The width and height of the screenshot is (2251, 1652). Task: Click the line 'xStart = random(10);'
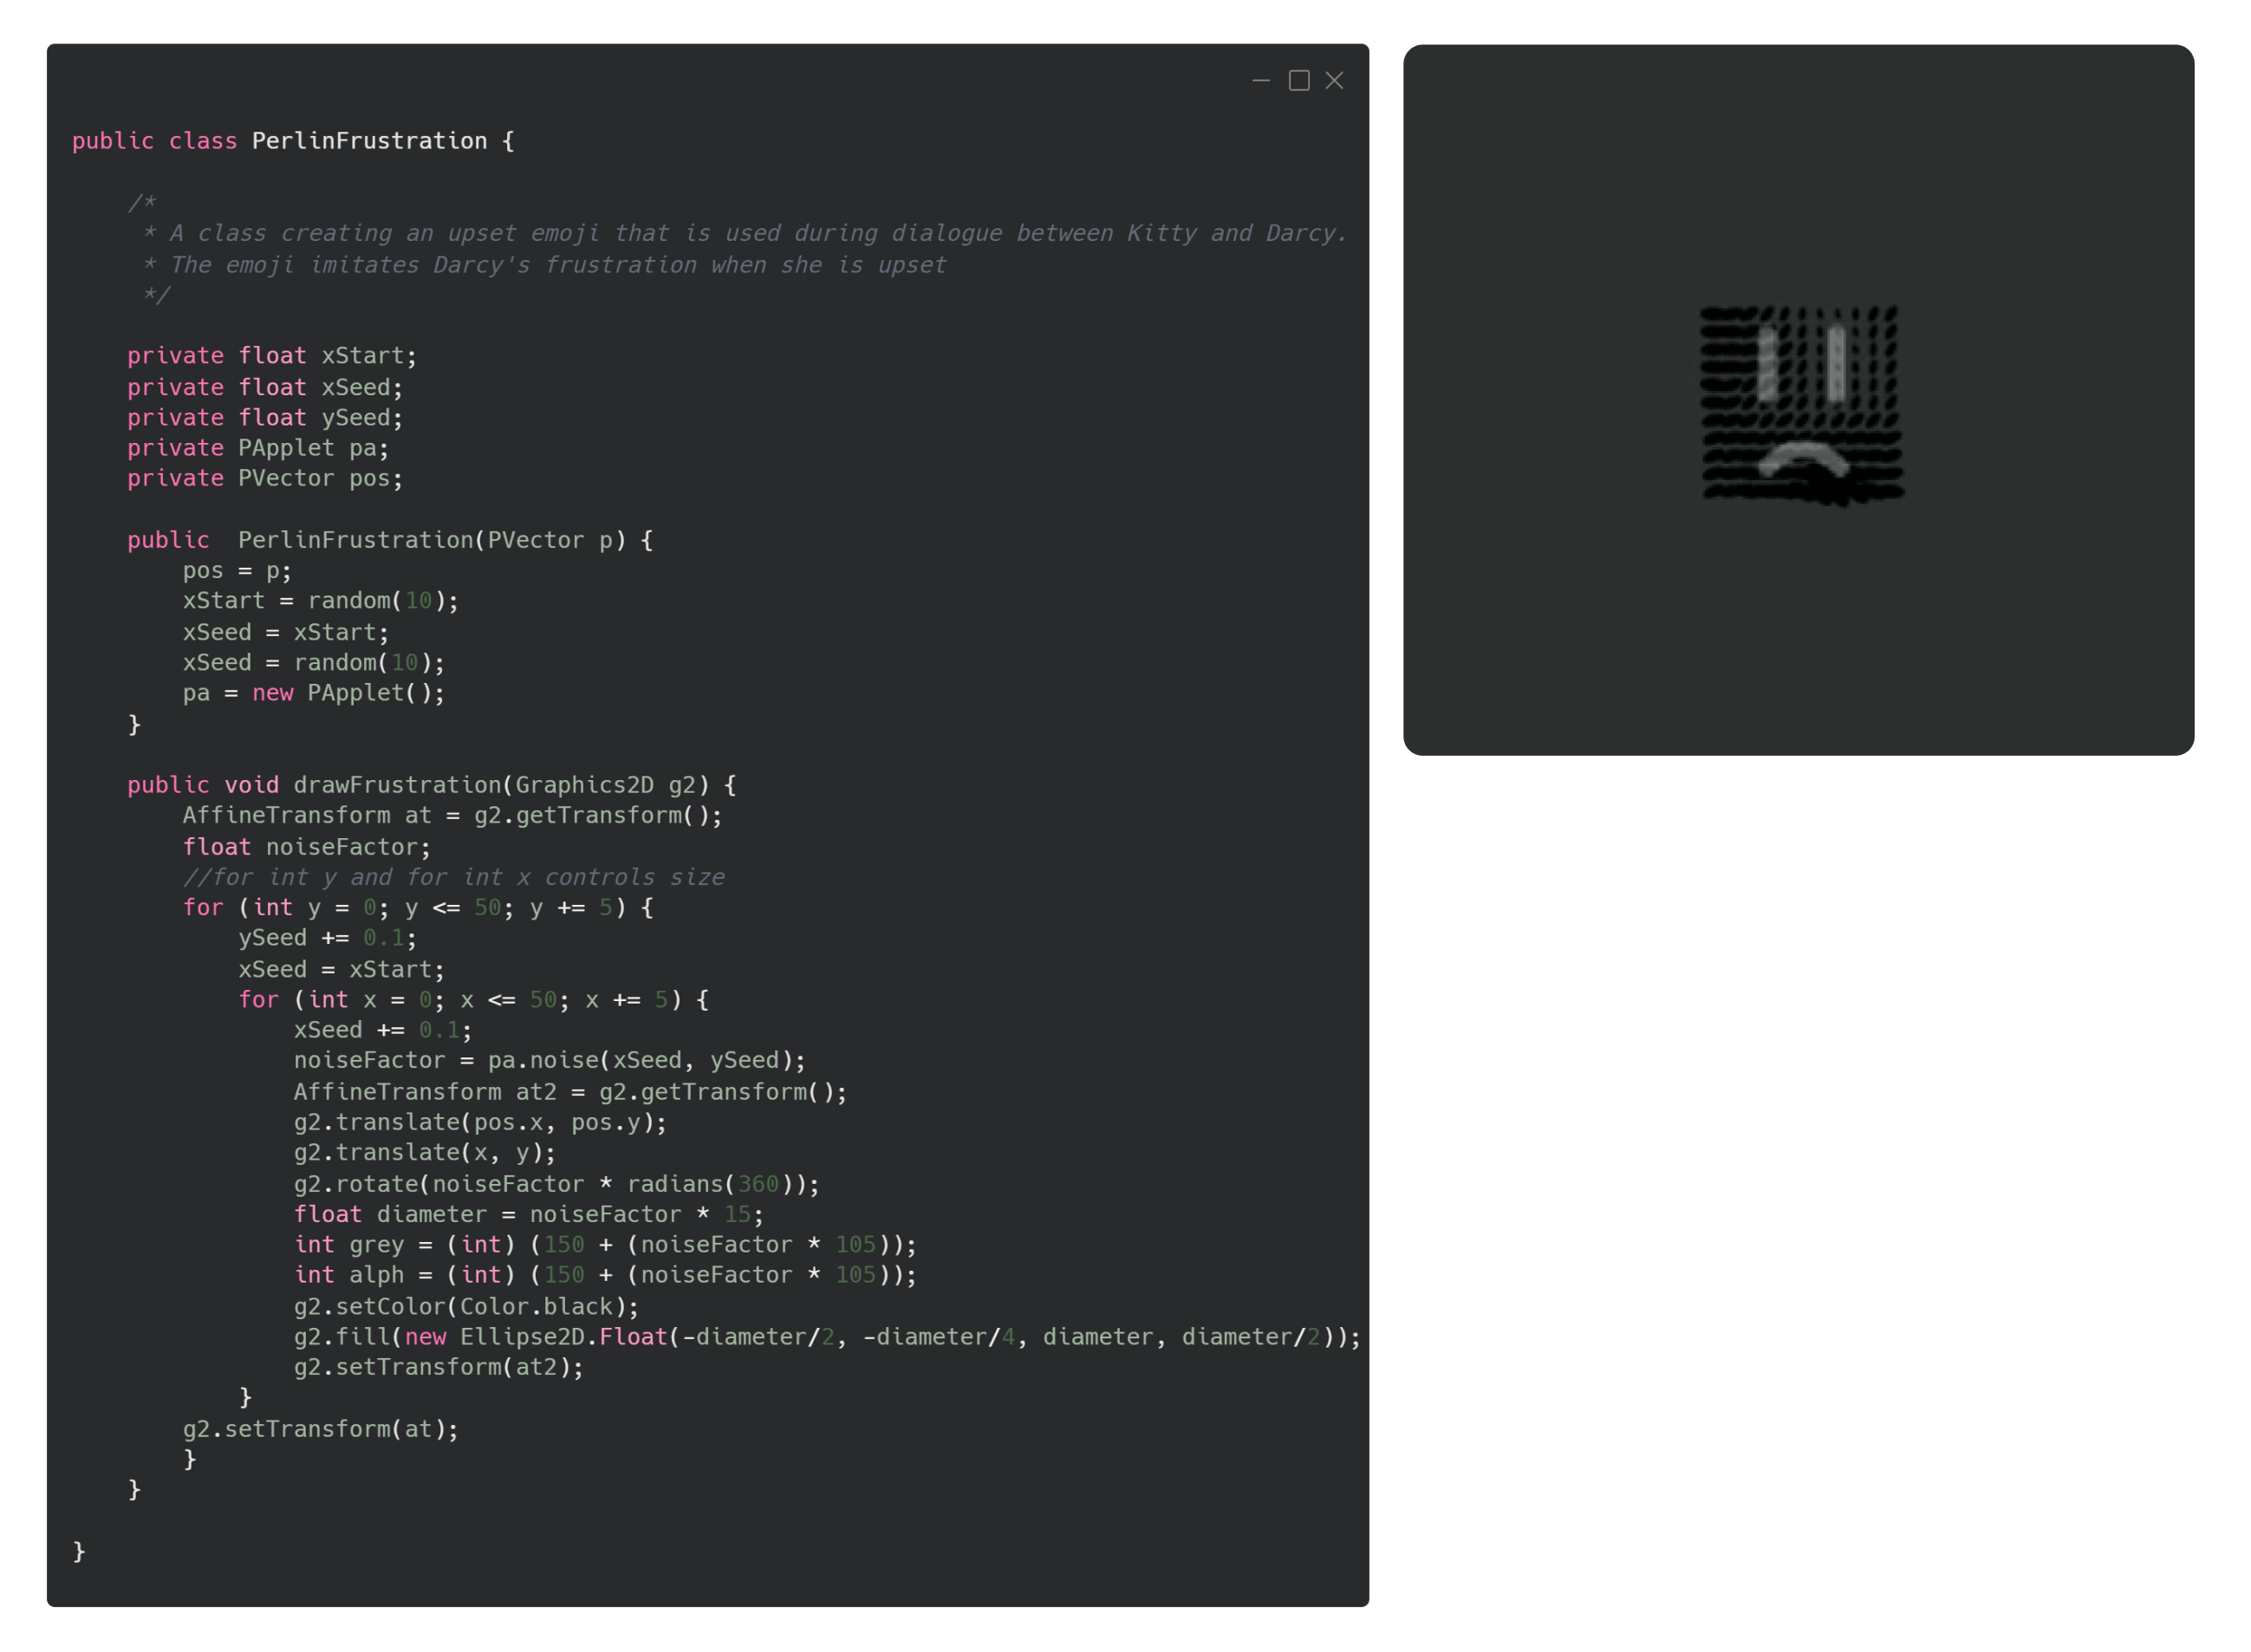[x=320, y=601]
